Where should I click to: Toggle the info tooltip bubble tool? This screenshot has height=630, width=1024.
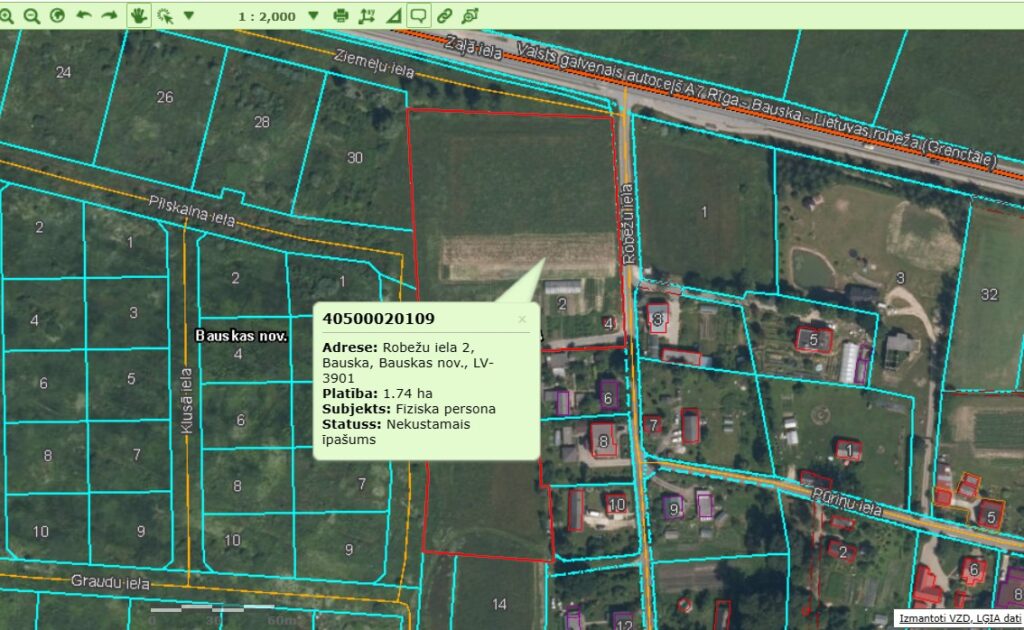(x=418, y=16)
